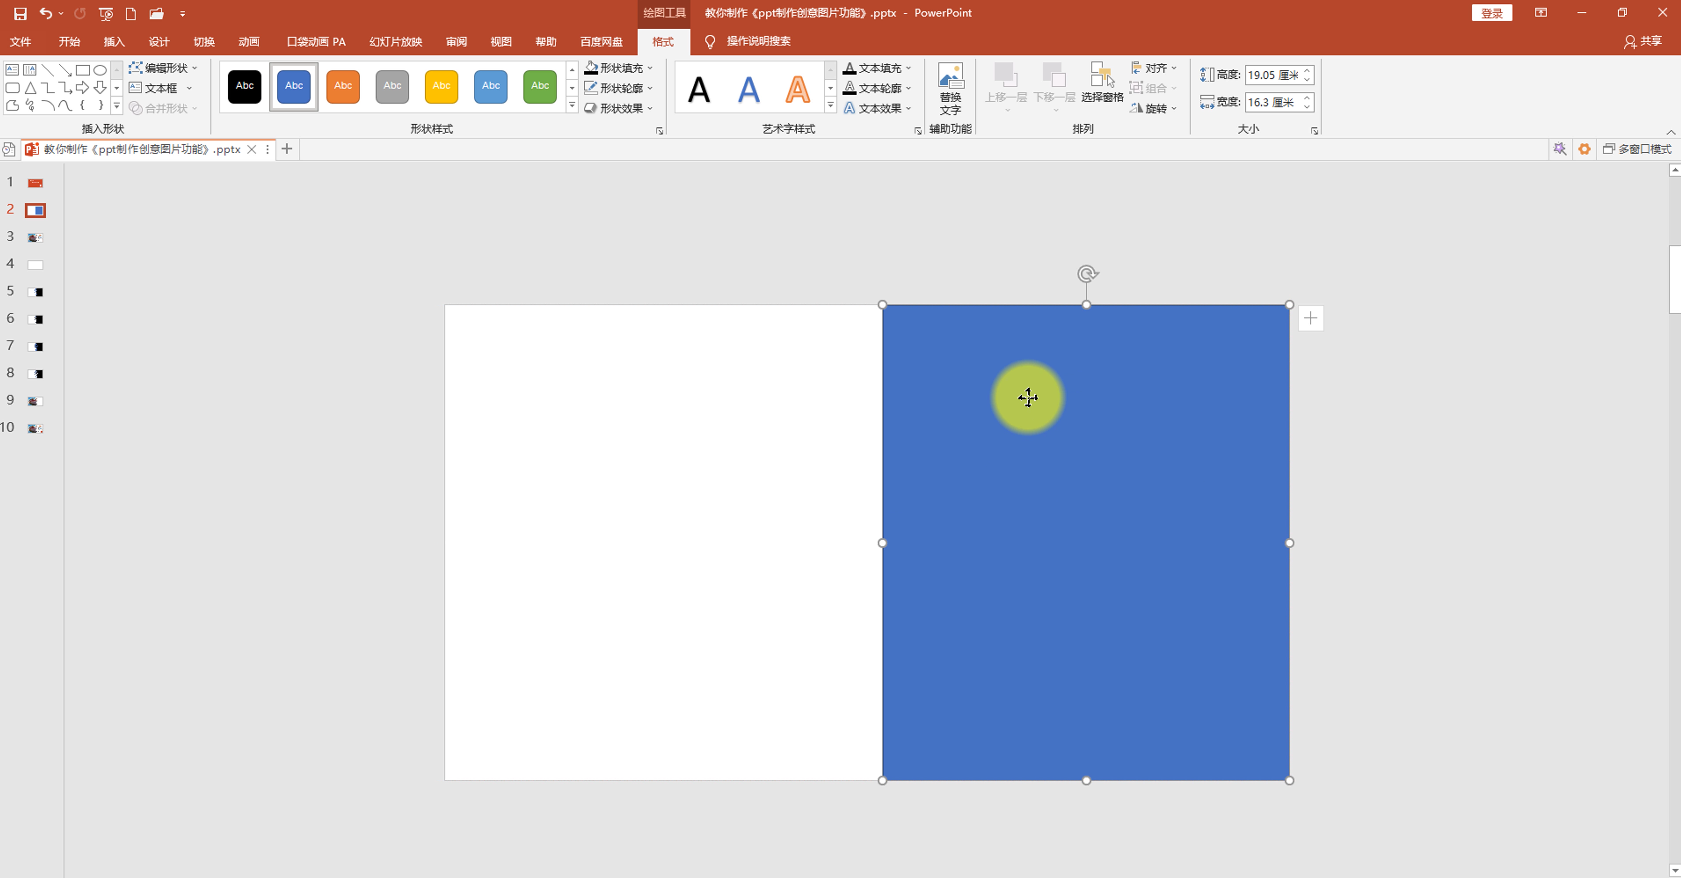Select the rectangle shape tool
The image size is (1681, 878).
pos(83,70)
